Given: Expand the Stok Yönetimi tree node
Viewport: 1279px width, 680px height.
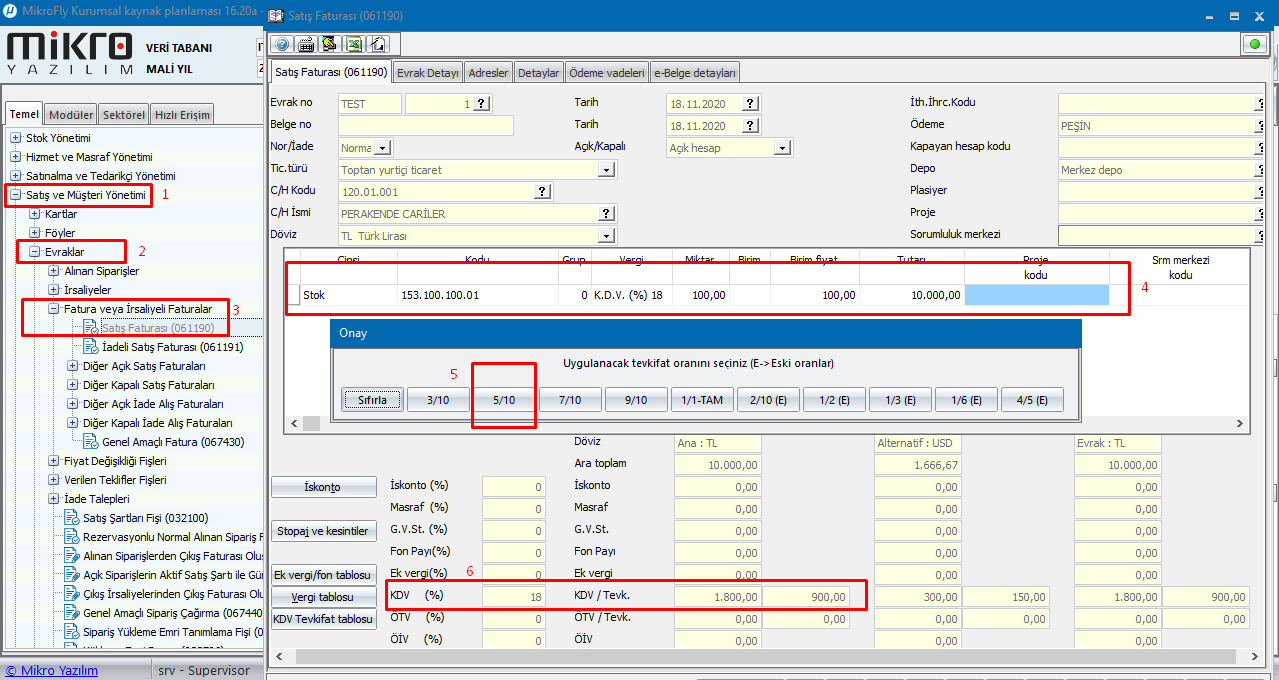Looking at the screenshot, I should tap(16, 138).
